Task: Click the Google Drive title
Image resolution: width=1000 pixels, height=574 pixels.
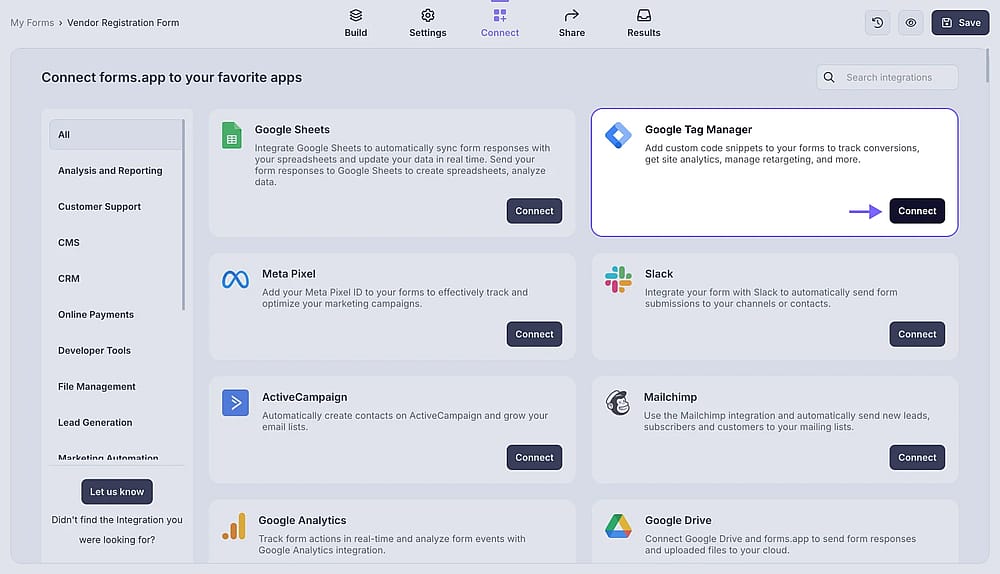Action: click(678, 520)
